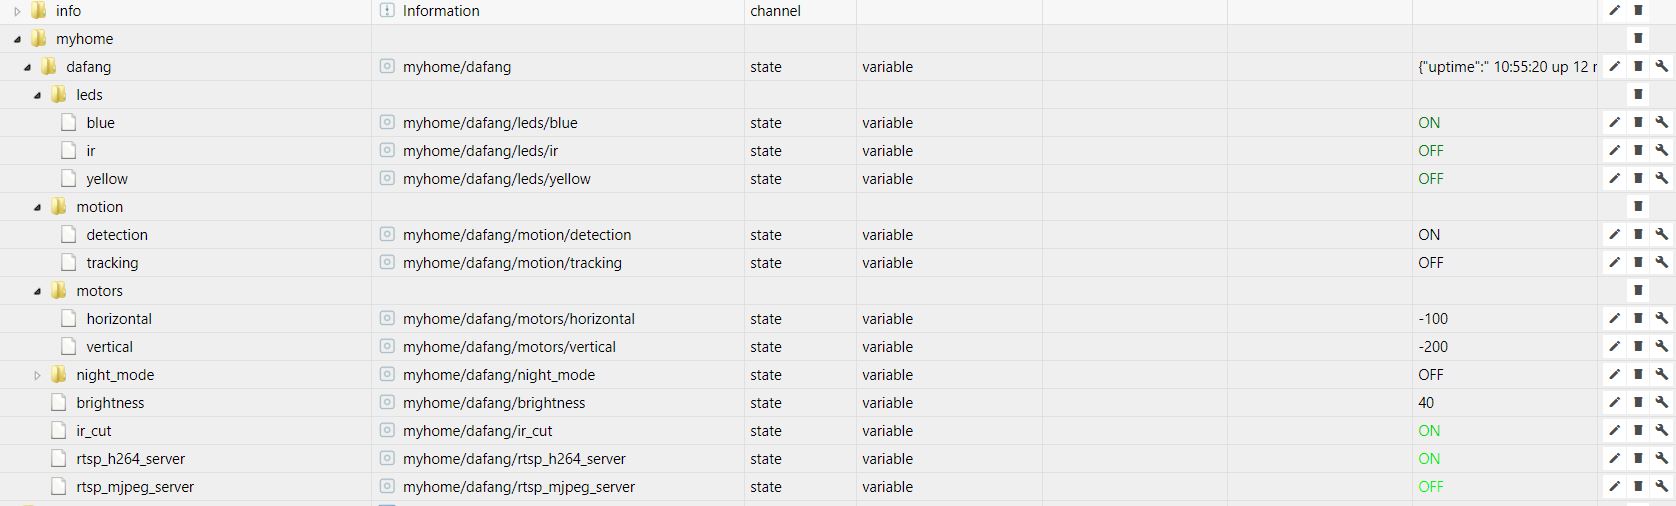Viewport: 1676px width, 506px height.
Task: Click the ON value of ir_cut
Action: (x=1429, y=431)
